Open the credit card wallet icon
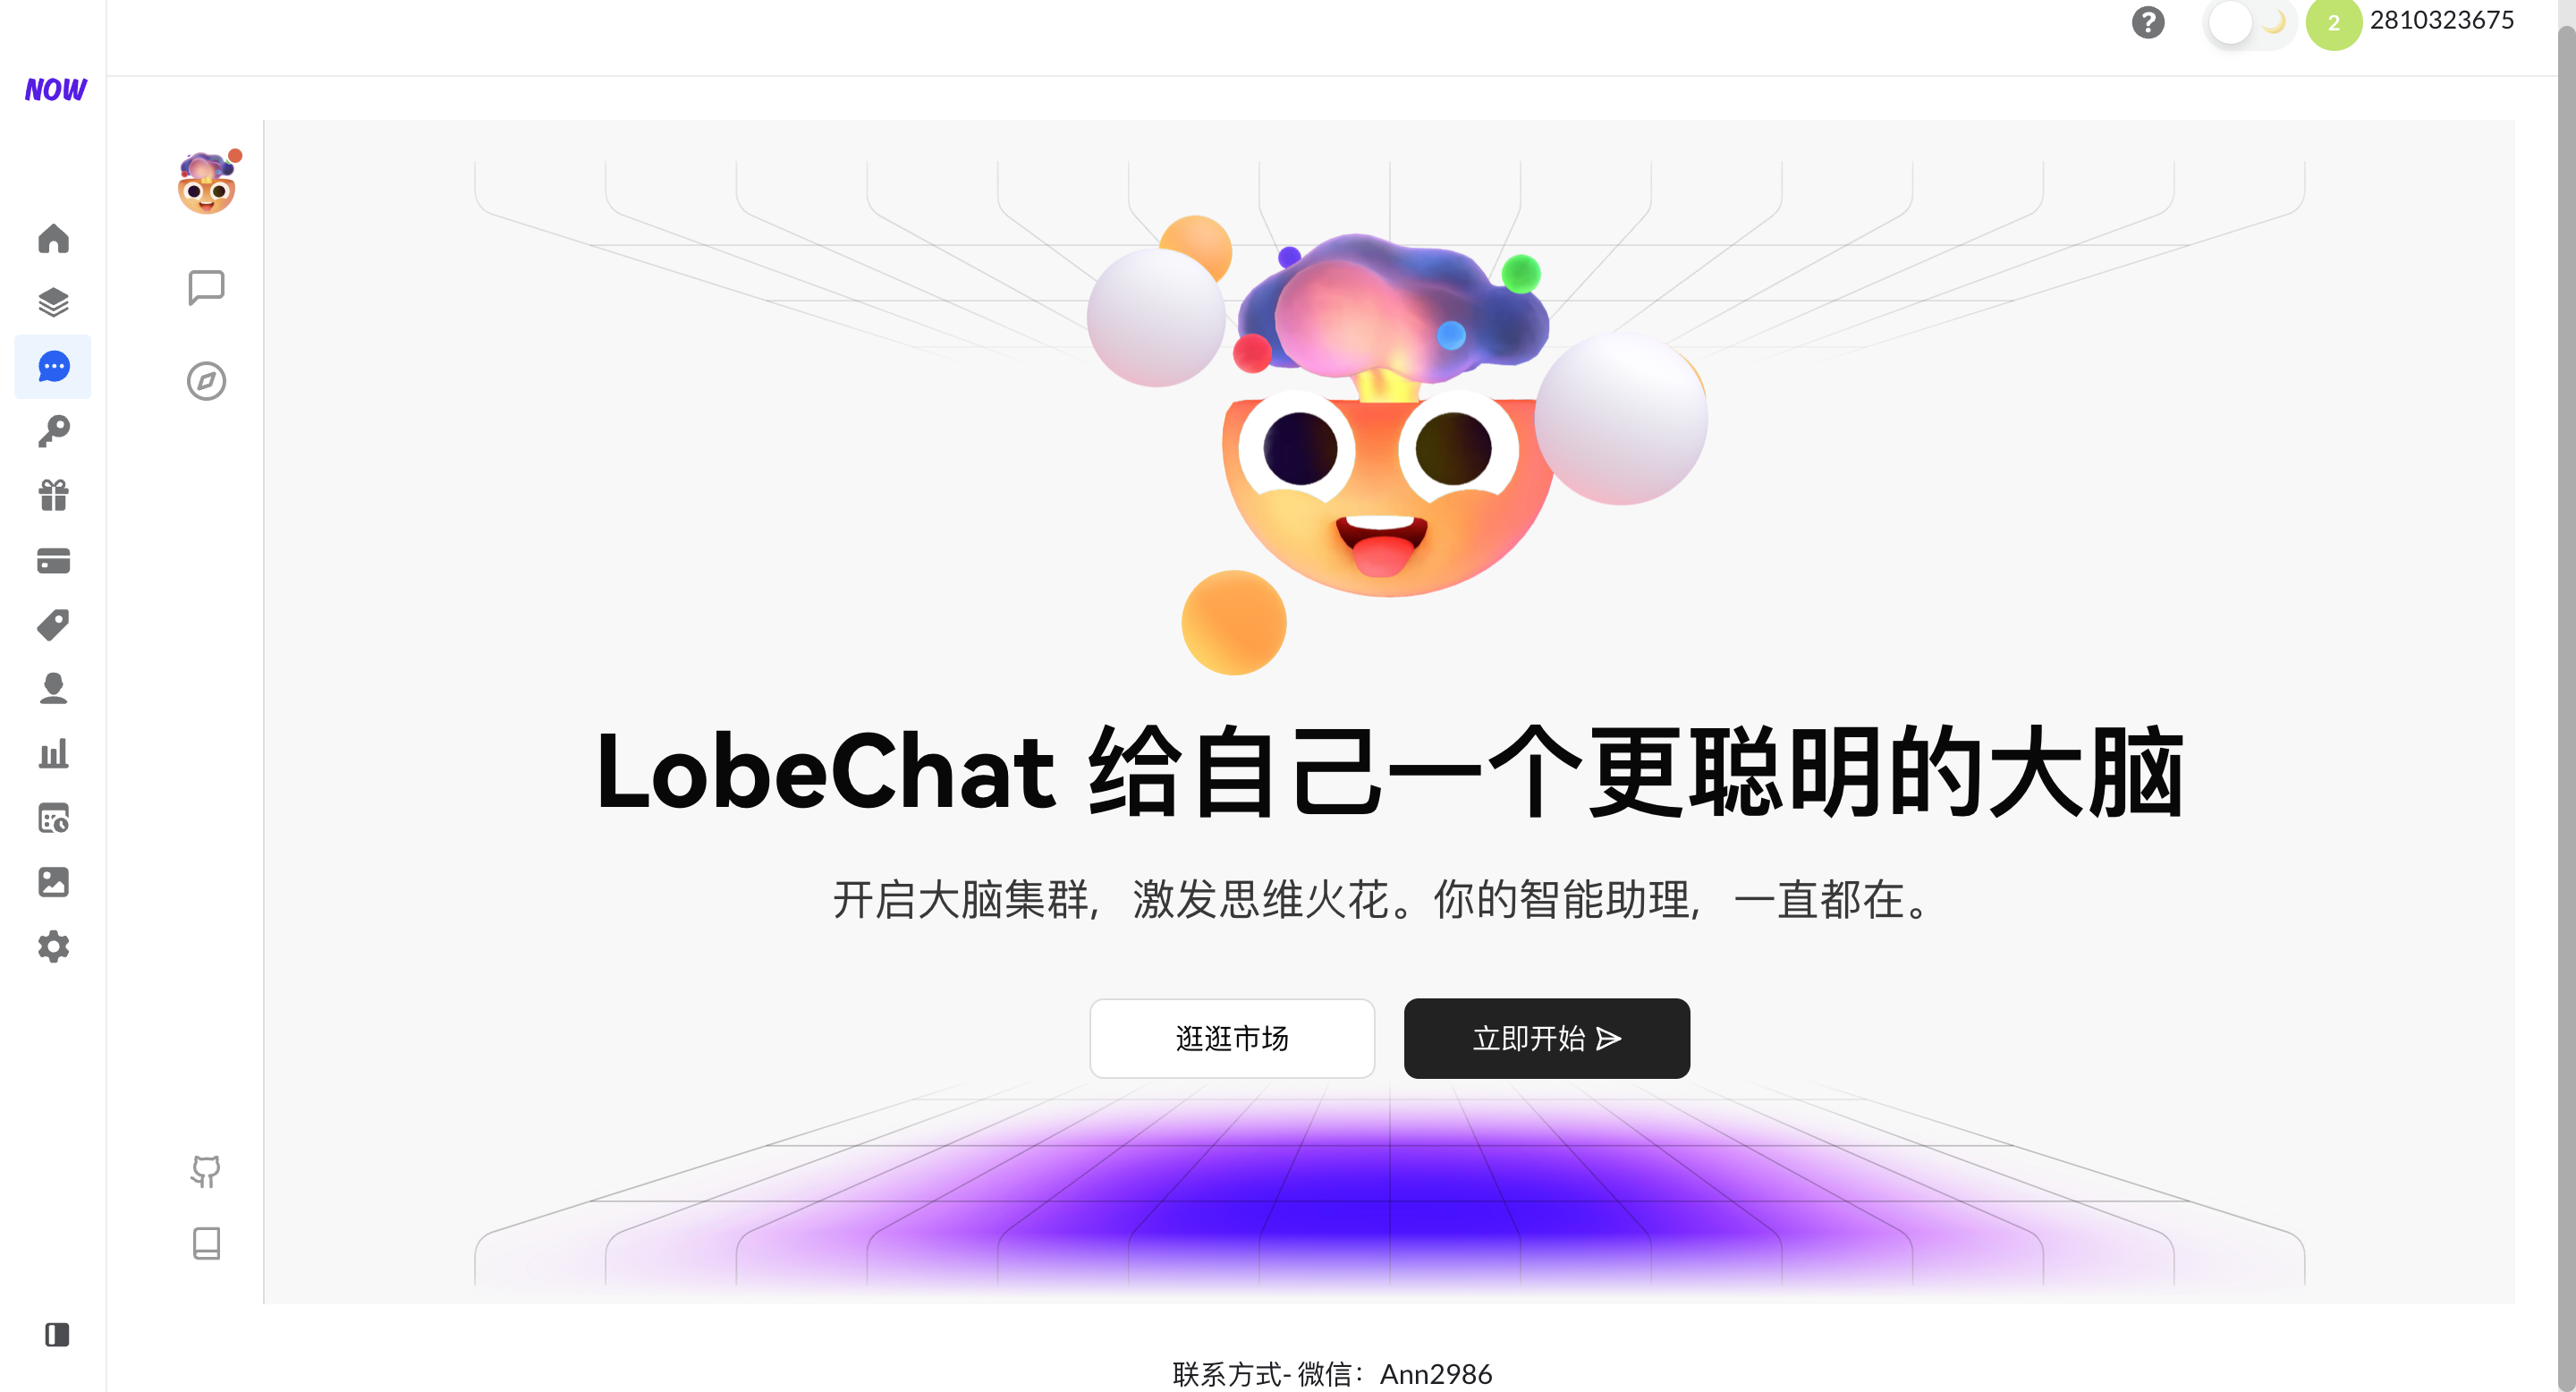The image size is (2576, 1392). click(x=53, y=560)
